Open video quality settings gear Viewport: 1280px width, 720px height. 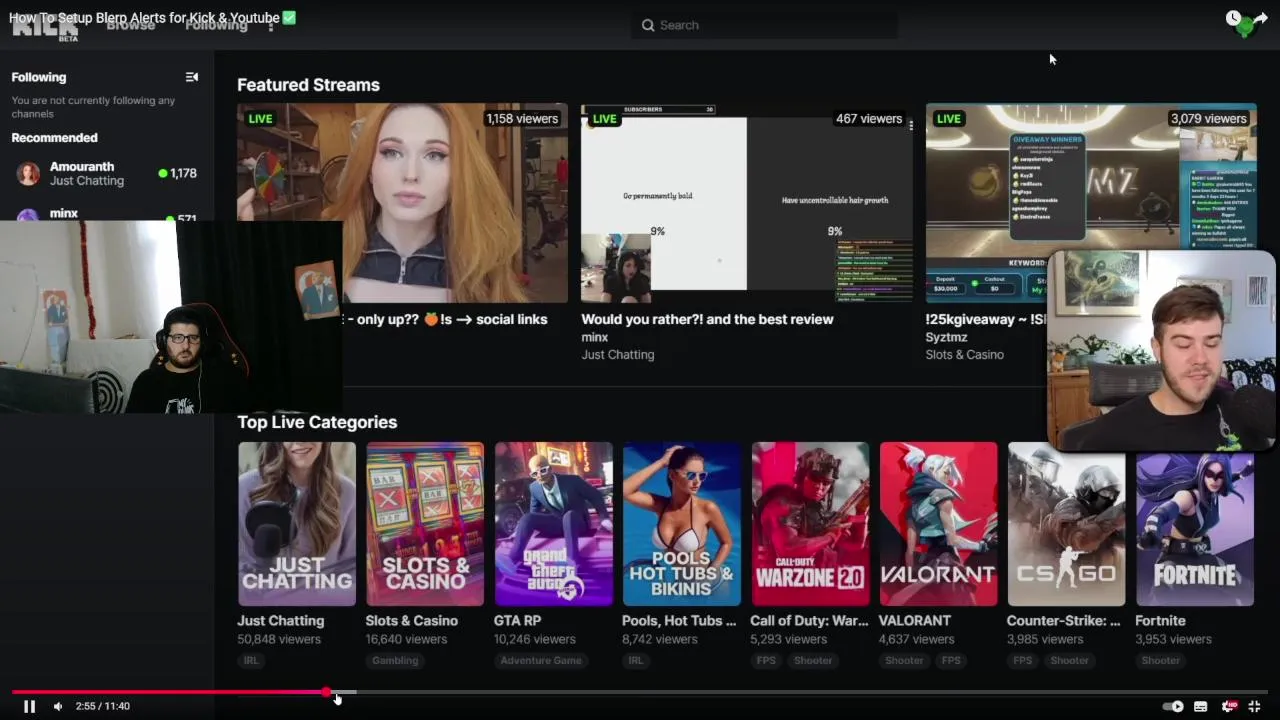click(1228, 706)
